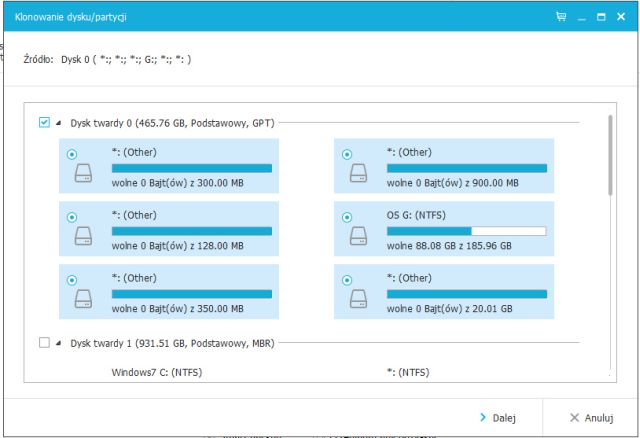Image resolution: width=640 pixels, height=438 pixels.
Task: Click the OS G: usage bar
Action: pyautogui.click(x=466, y=230)
